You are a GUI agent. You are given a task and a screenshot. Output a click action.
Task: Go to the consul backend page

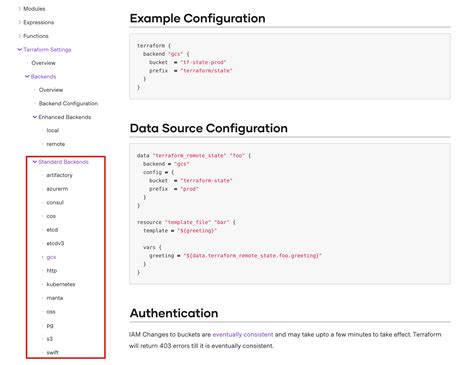tap(55, 202)
